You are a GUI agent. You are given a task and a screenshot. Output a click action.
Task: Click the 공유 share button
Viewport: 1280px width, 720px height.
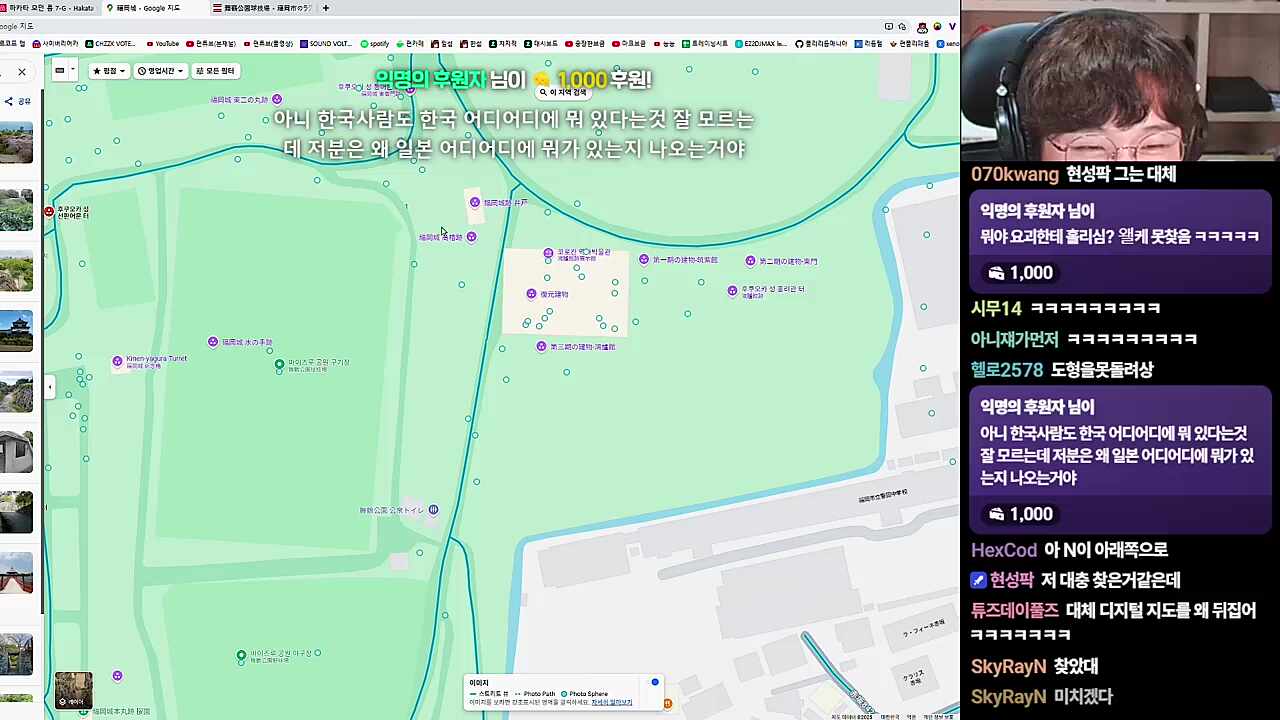[17, 101]
